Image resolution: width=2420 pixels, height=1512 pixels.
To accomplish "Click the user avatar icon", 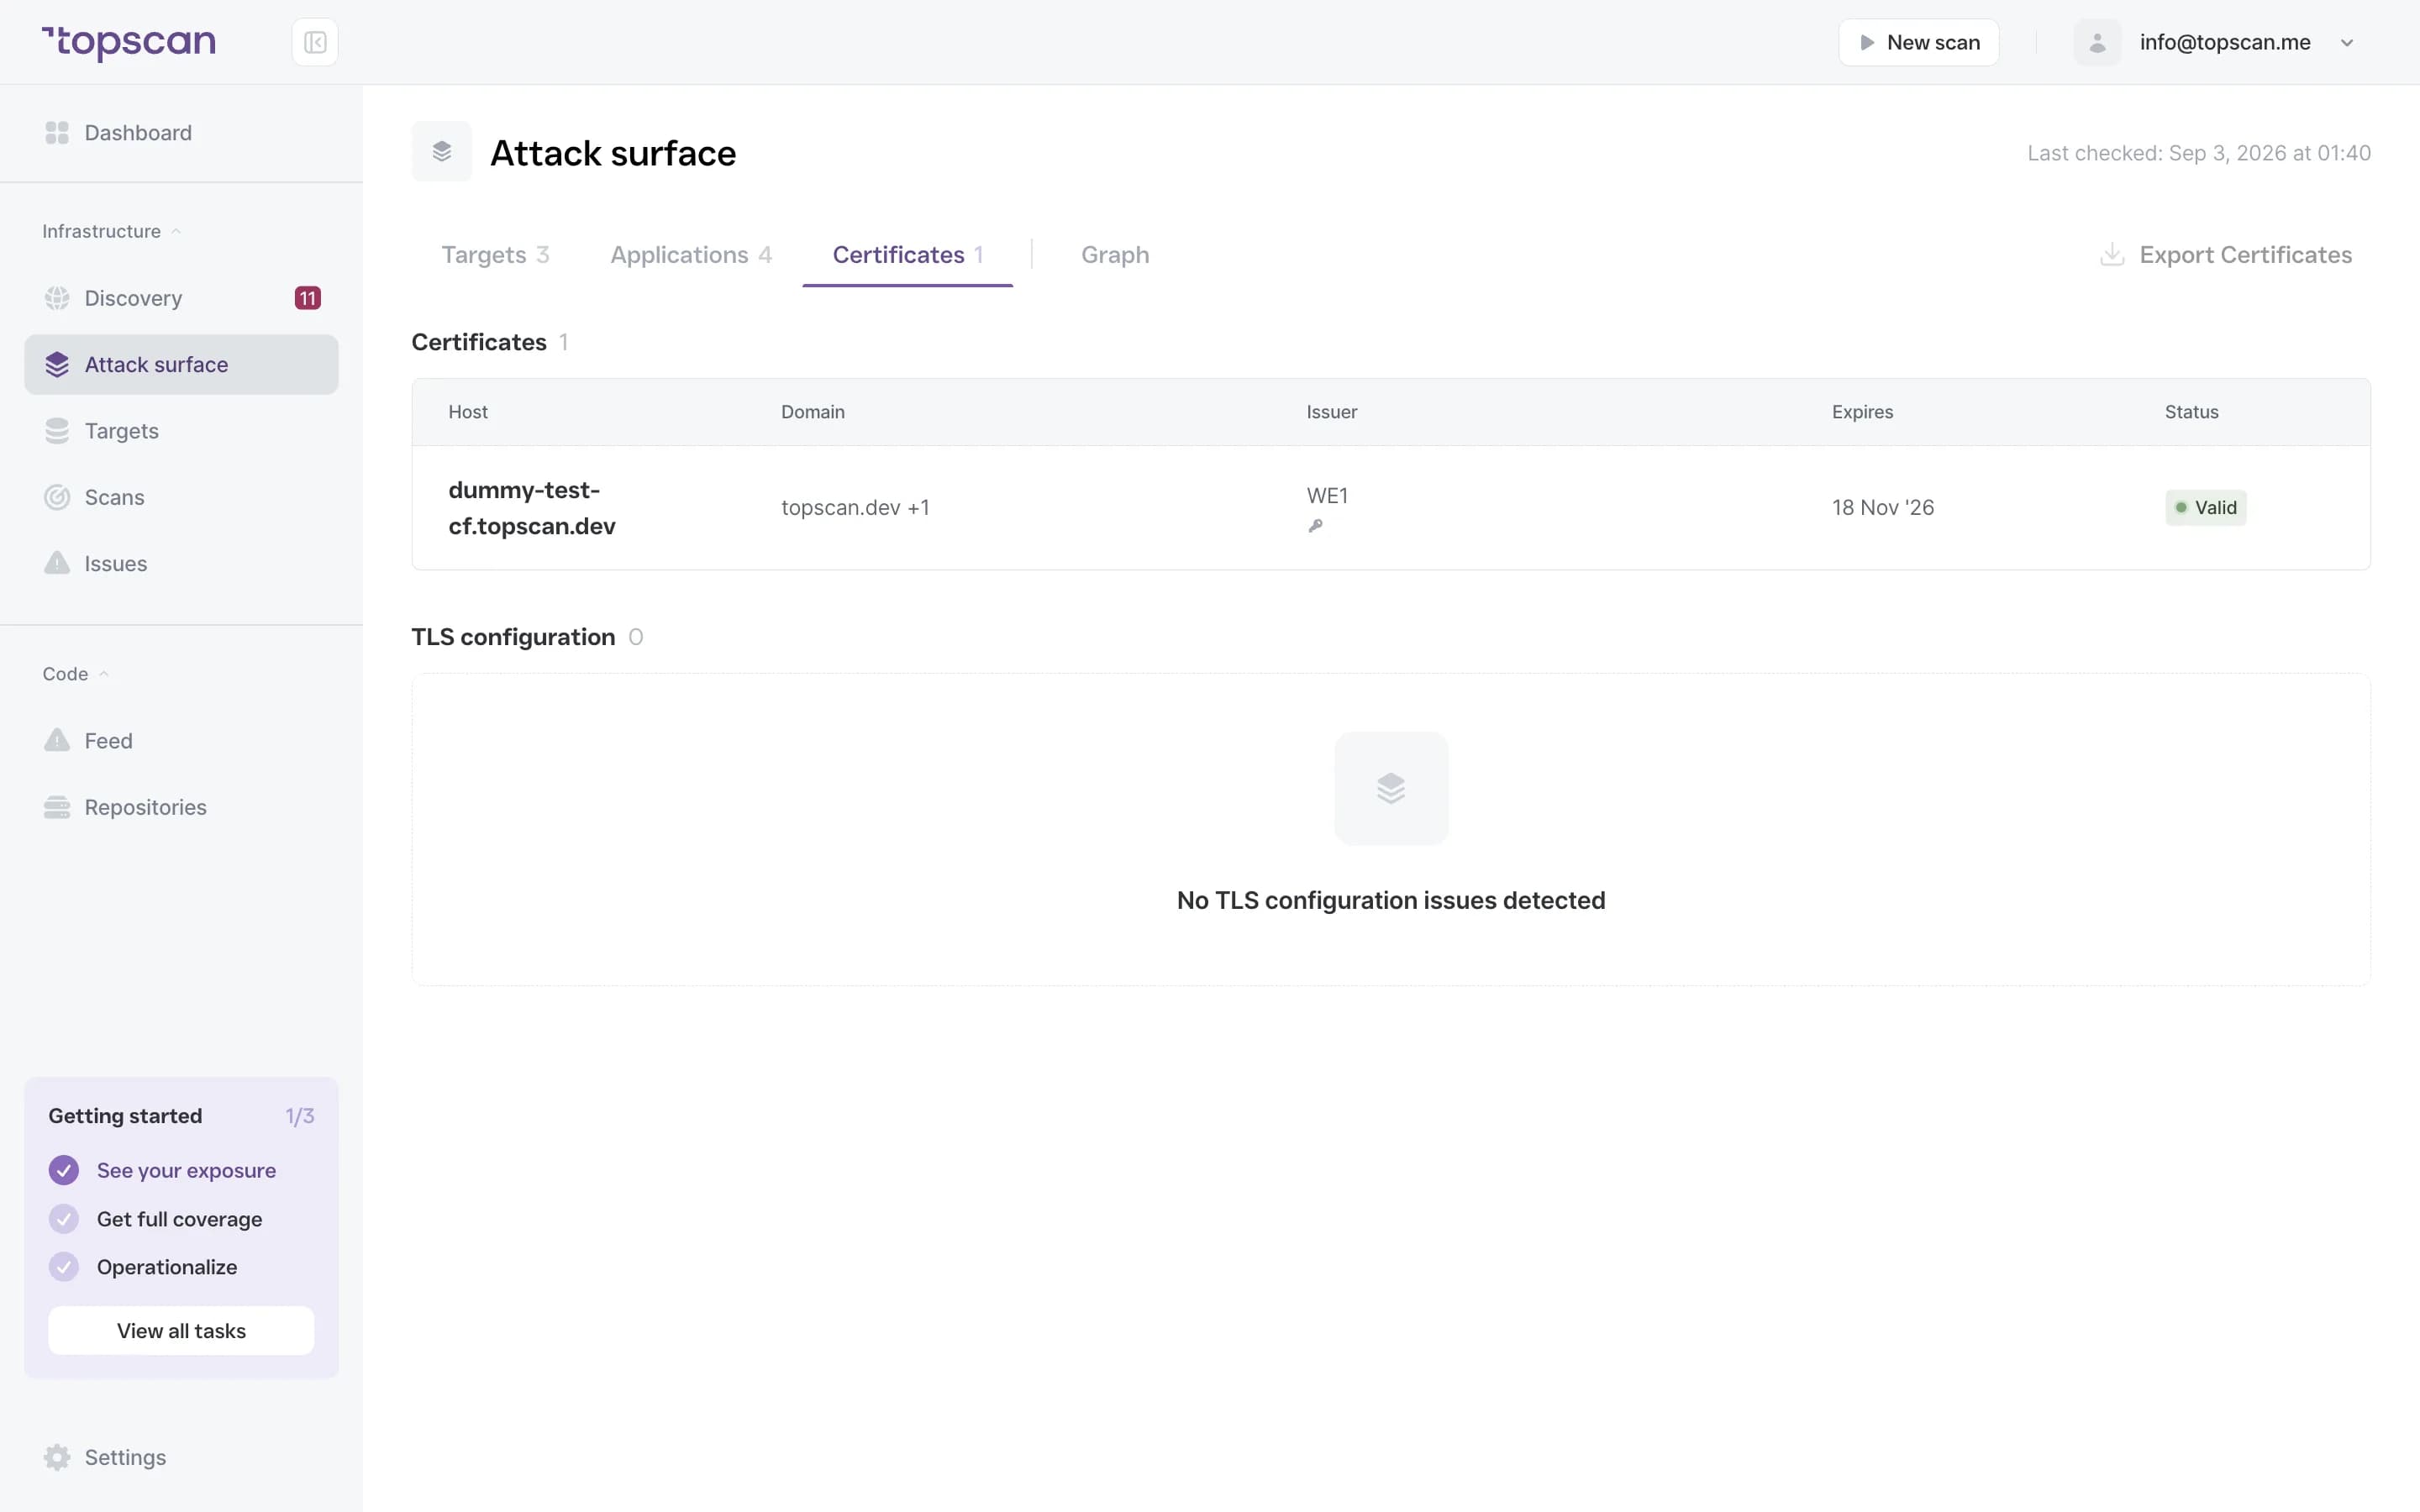I will tap(2097, 42).
